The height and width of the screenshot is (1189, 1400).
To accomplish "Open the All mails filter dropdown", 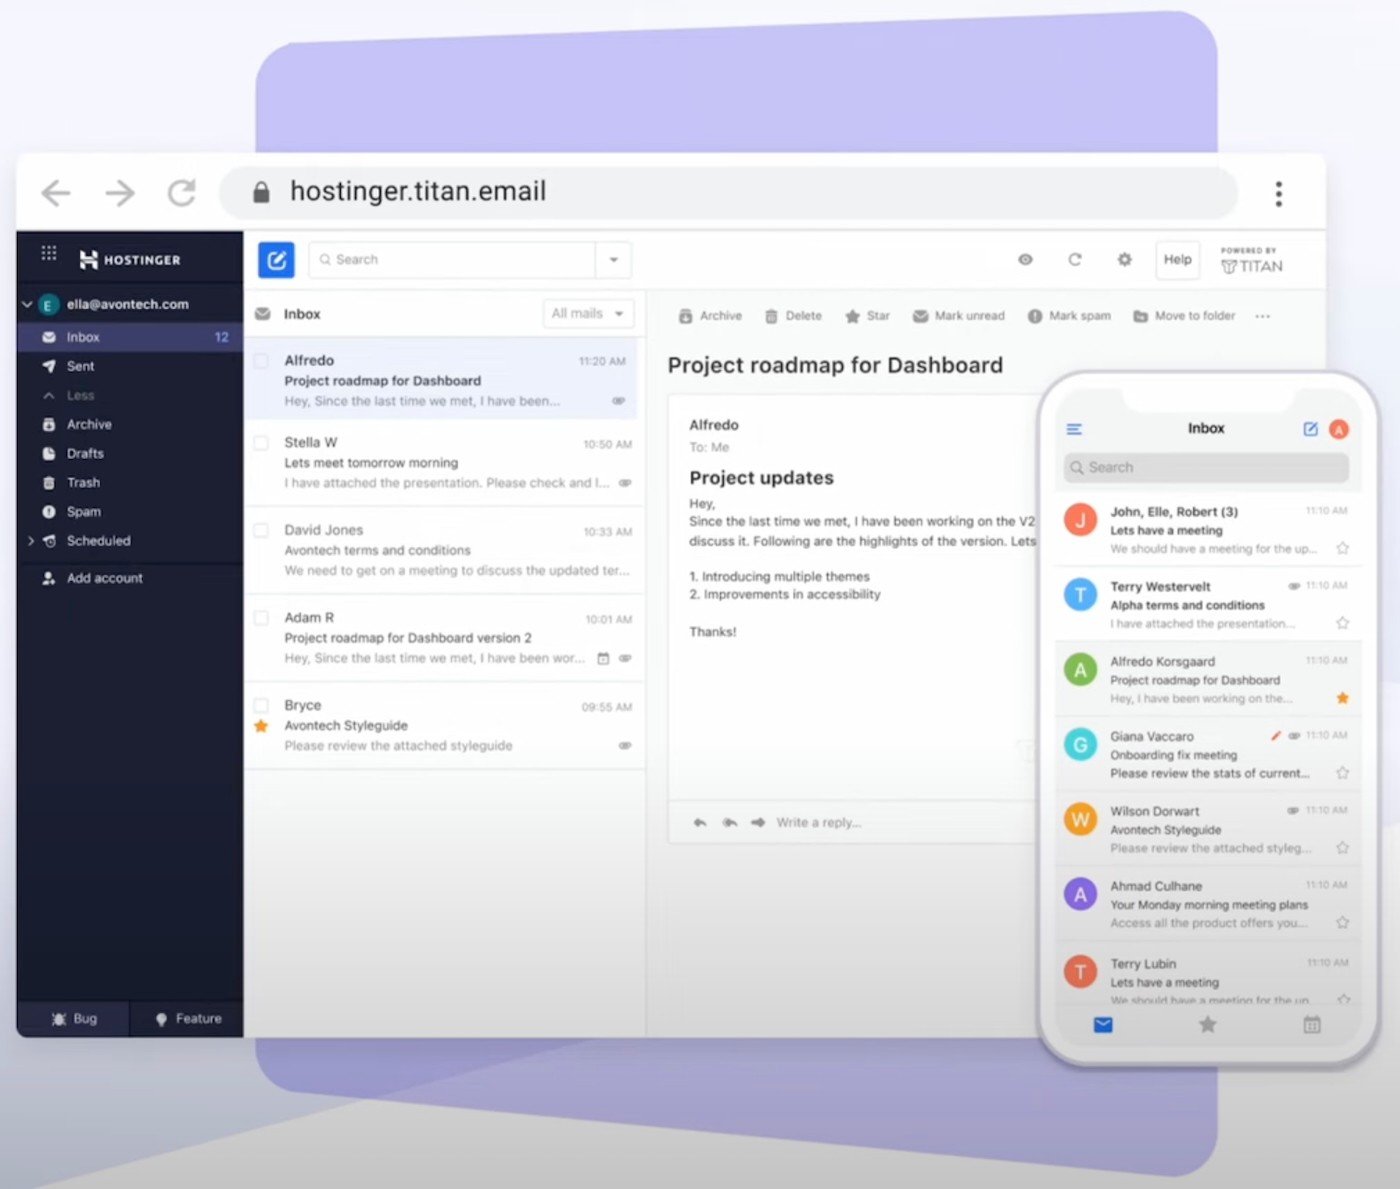I will click(588, 314).
